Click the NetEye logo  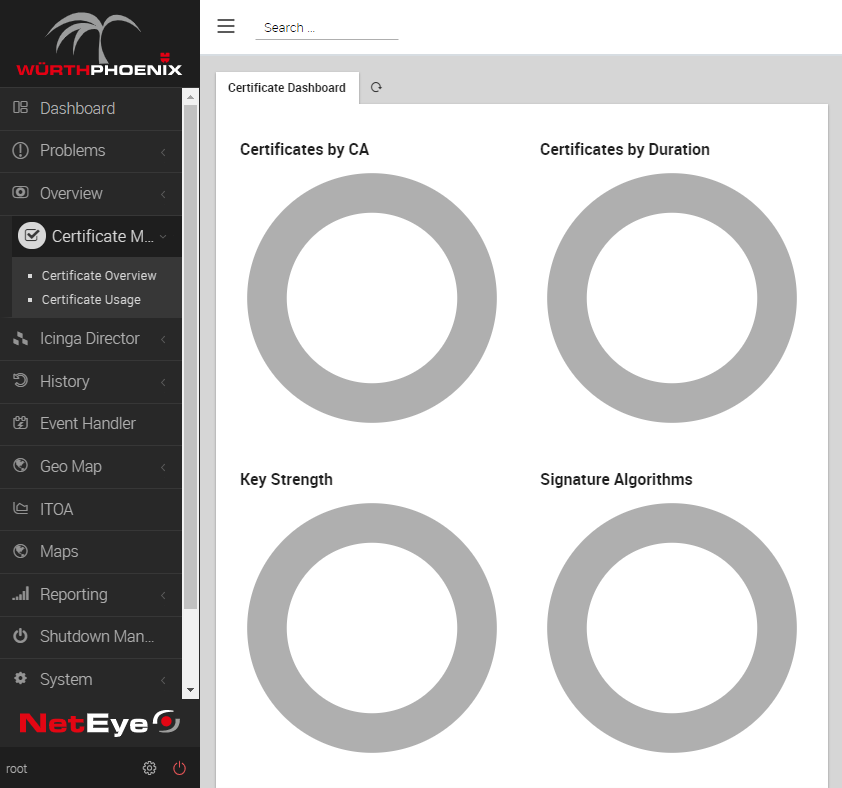(99, 722)
